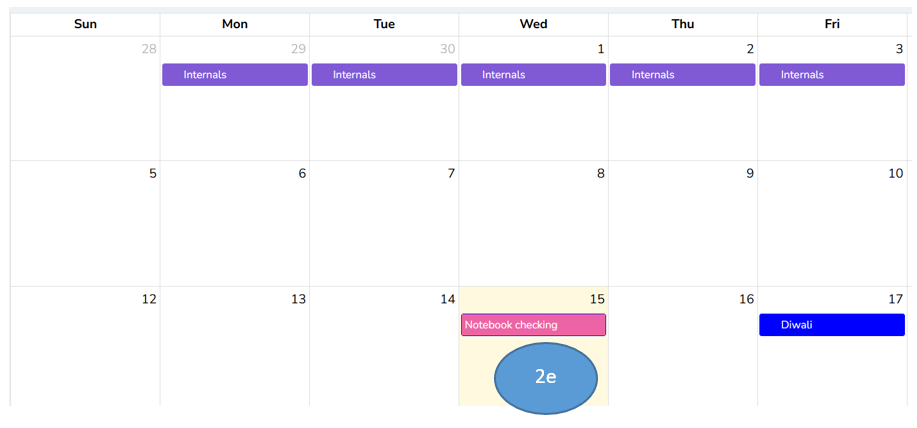Open the Internals event on Friday 3
917x428 pixels.
pos(831,75)
